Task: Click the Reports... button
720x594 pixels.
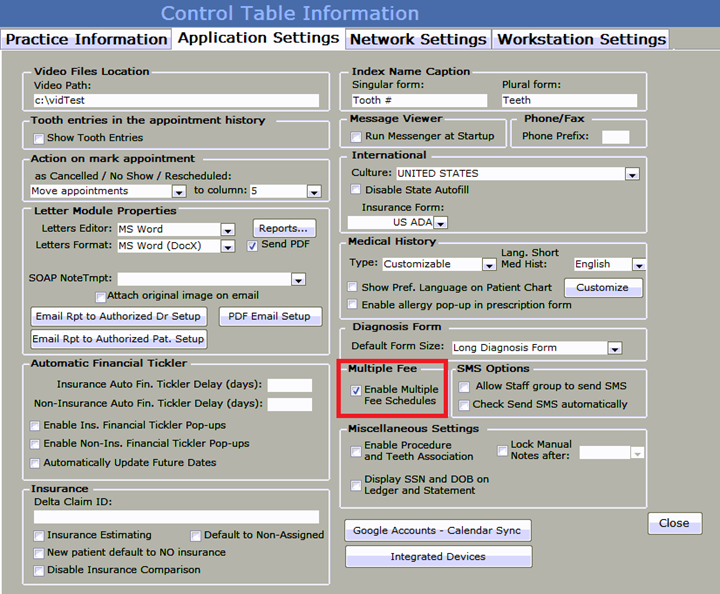Action: tap(284, 228)
